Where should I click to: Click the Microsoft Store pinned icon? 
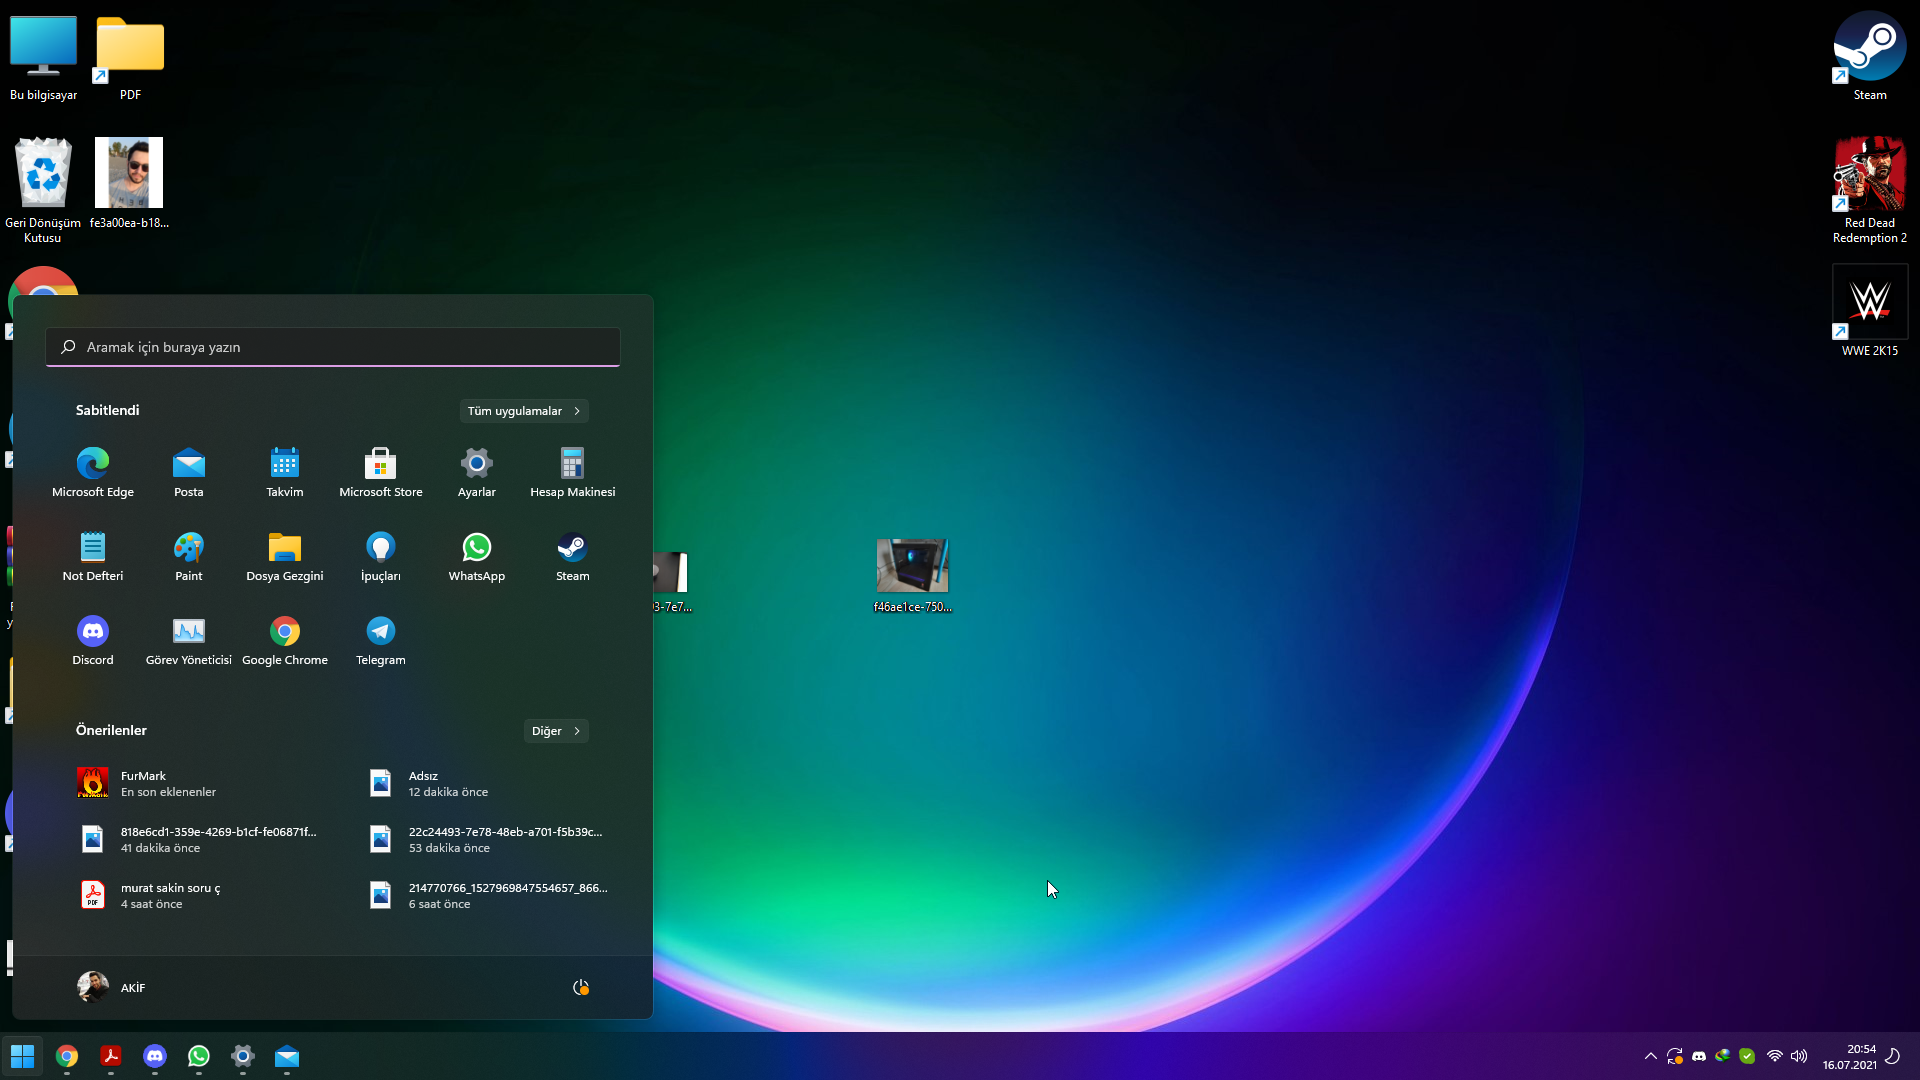[x=380, y=471]
